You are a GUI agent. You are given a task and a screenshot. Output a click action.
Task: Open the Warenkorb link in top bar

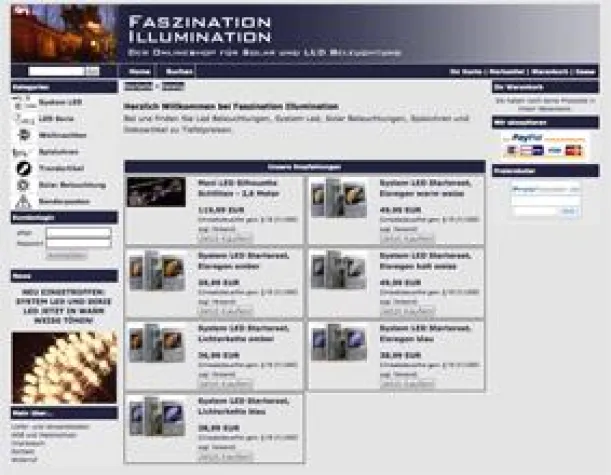tap(549, 72)
